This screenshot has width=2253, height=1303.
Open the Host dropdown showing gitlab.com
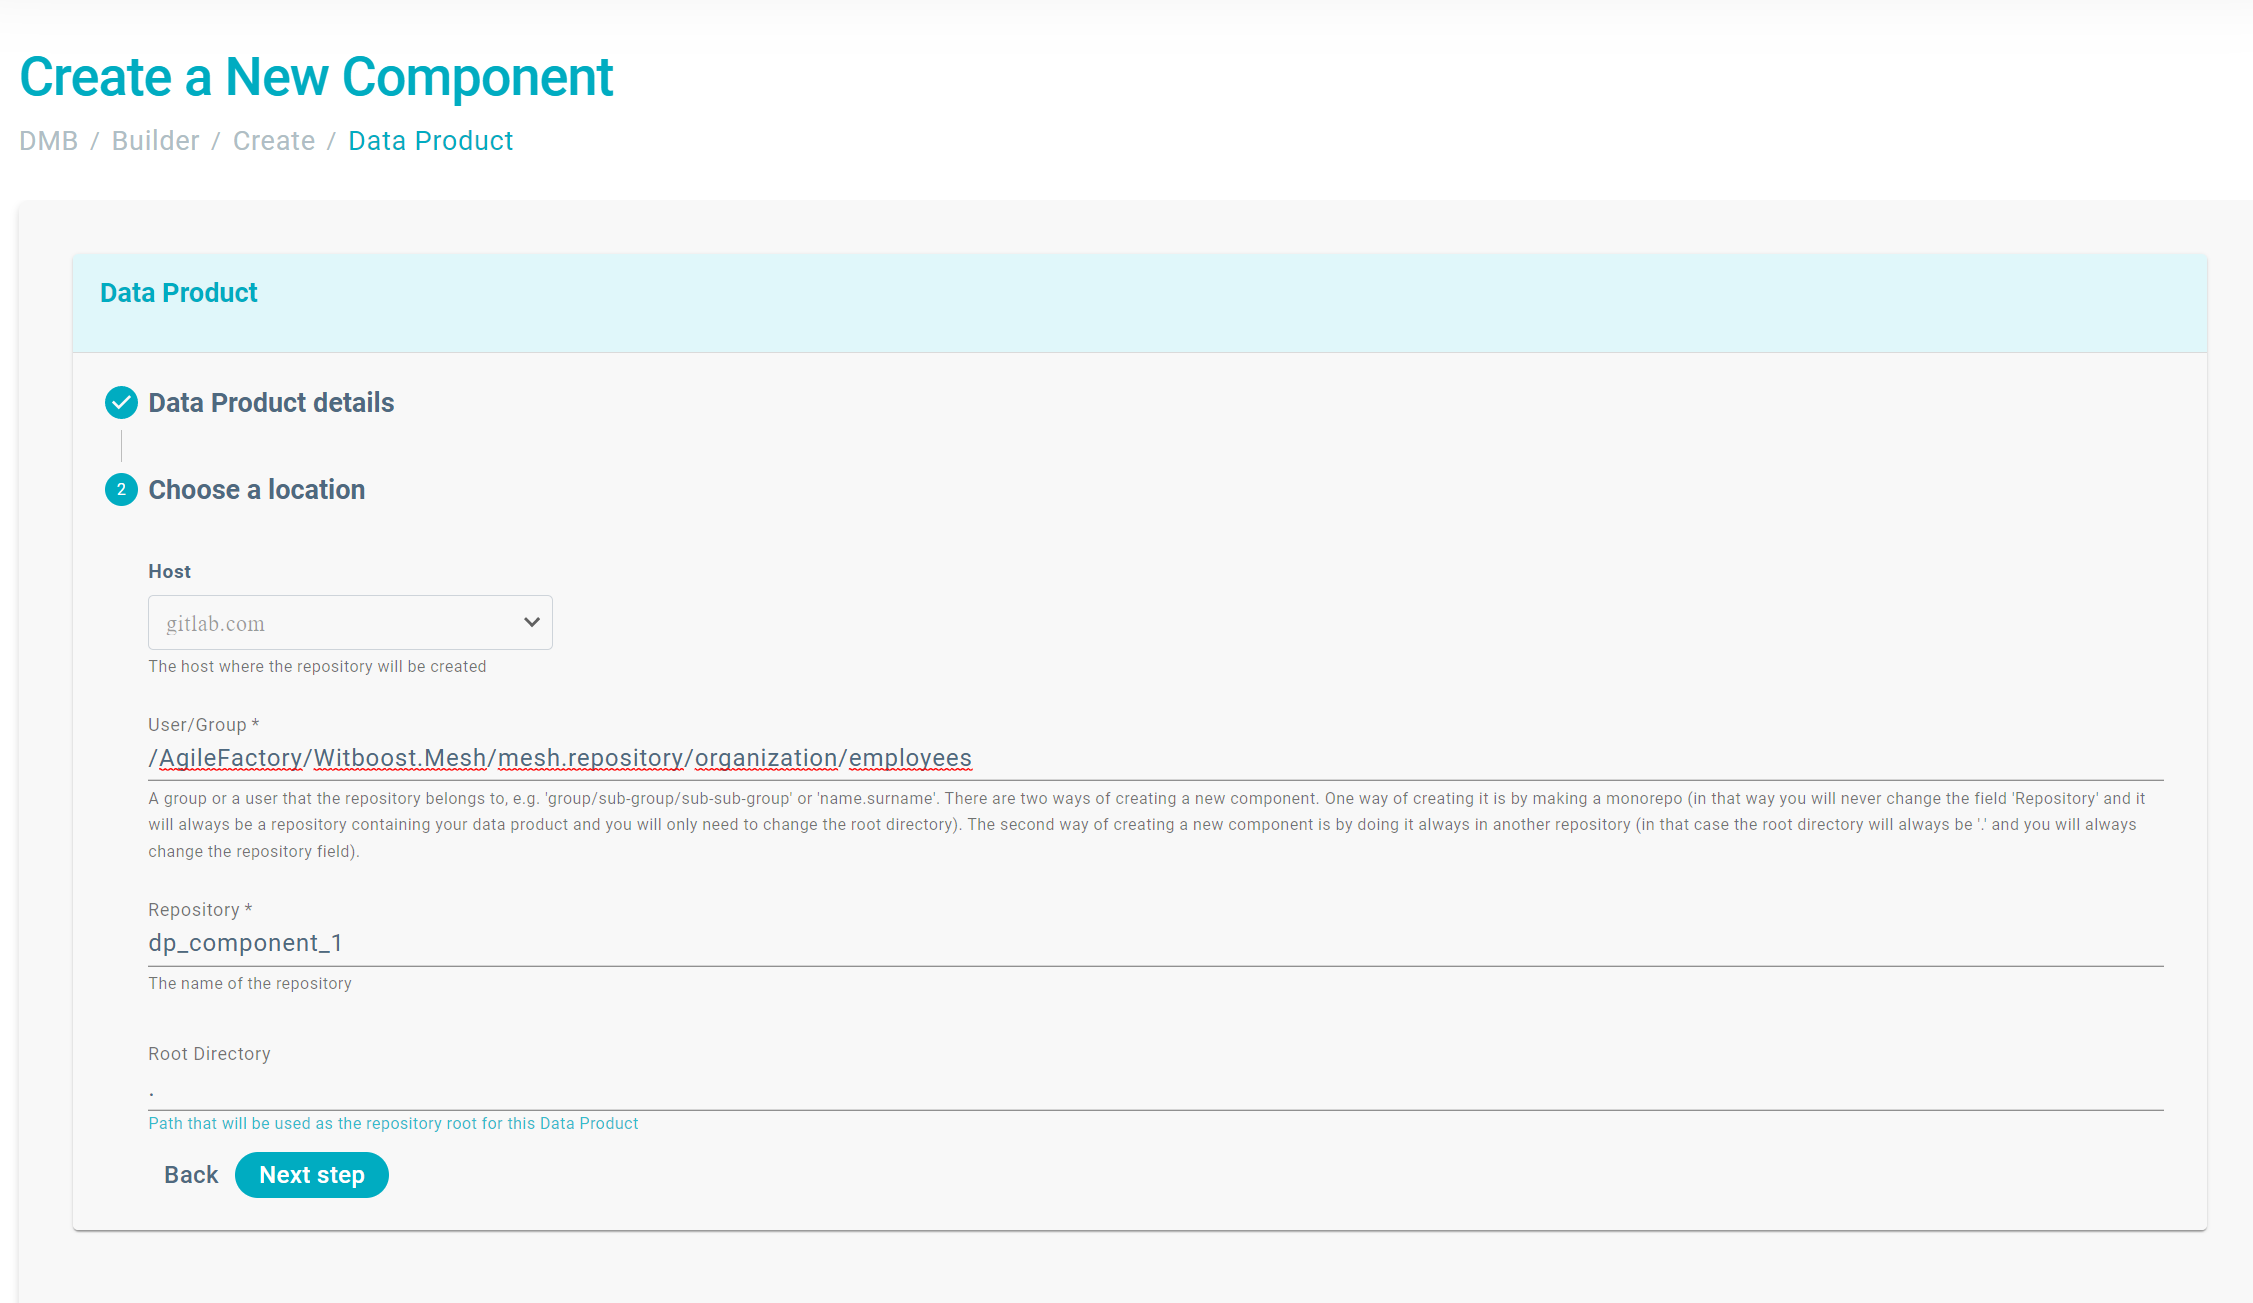coord(350,623)
